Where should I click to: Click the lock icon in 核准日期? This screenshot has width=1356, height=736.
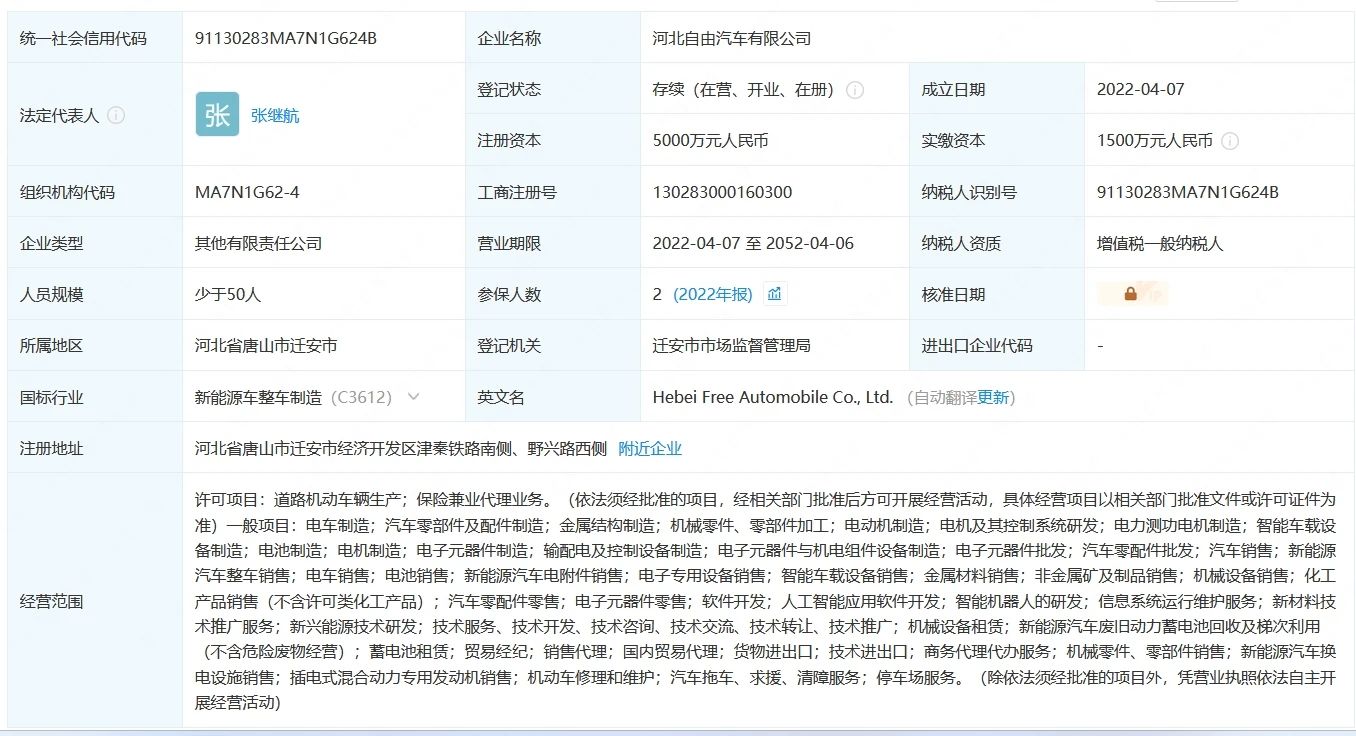[1130, 294]
